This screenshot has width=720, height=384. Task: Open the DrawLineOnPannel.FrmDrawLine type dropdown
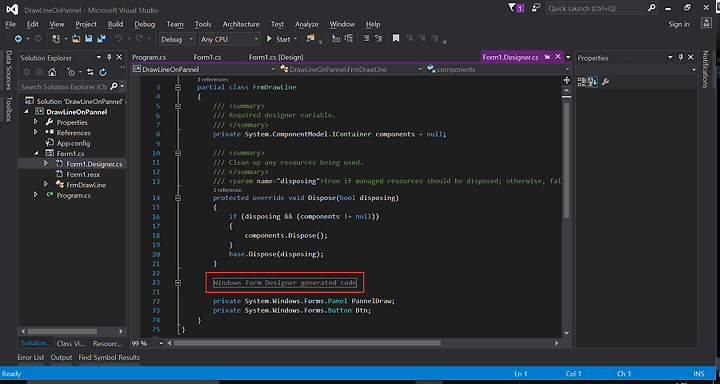[351, 69]
